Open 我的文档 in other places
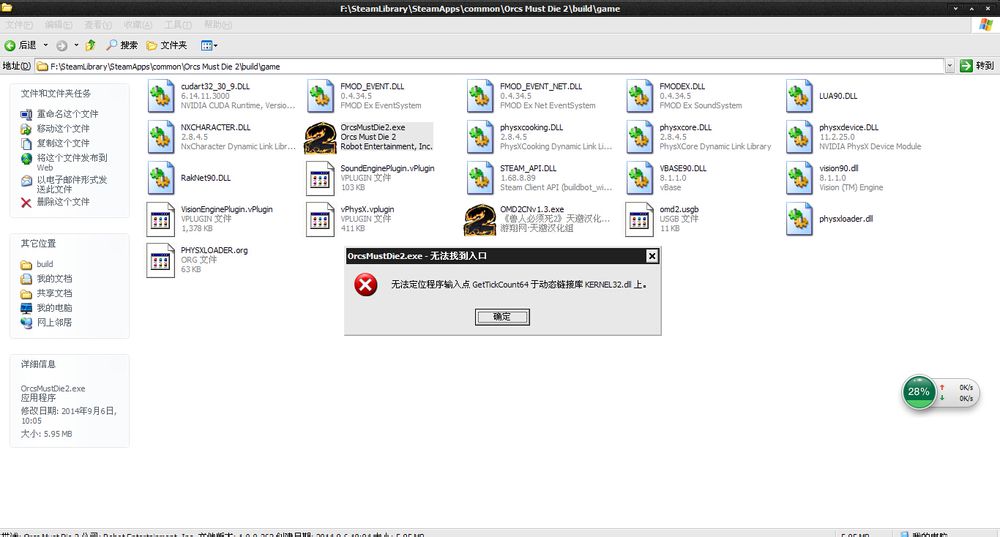The image size is (1000, 537). pos(54,279)
